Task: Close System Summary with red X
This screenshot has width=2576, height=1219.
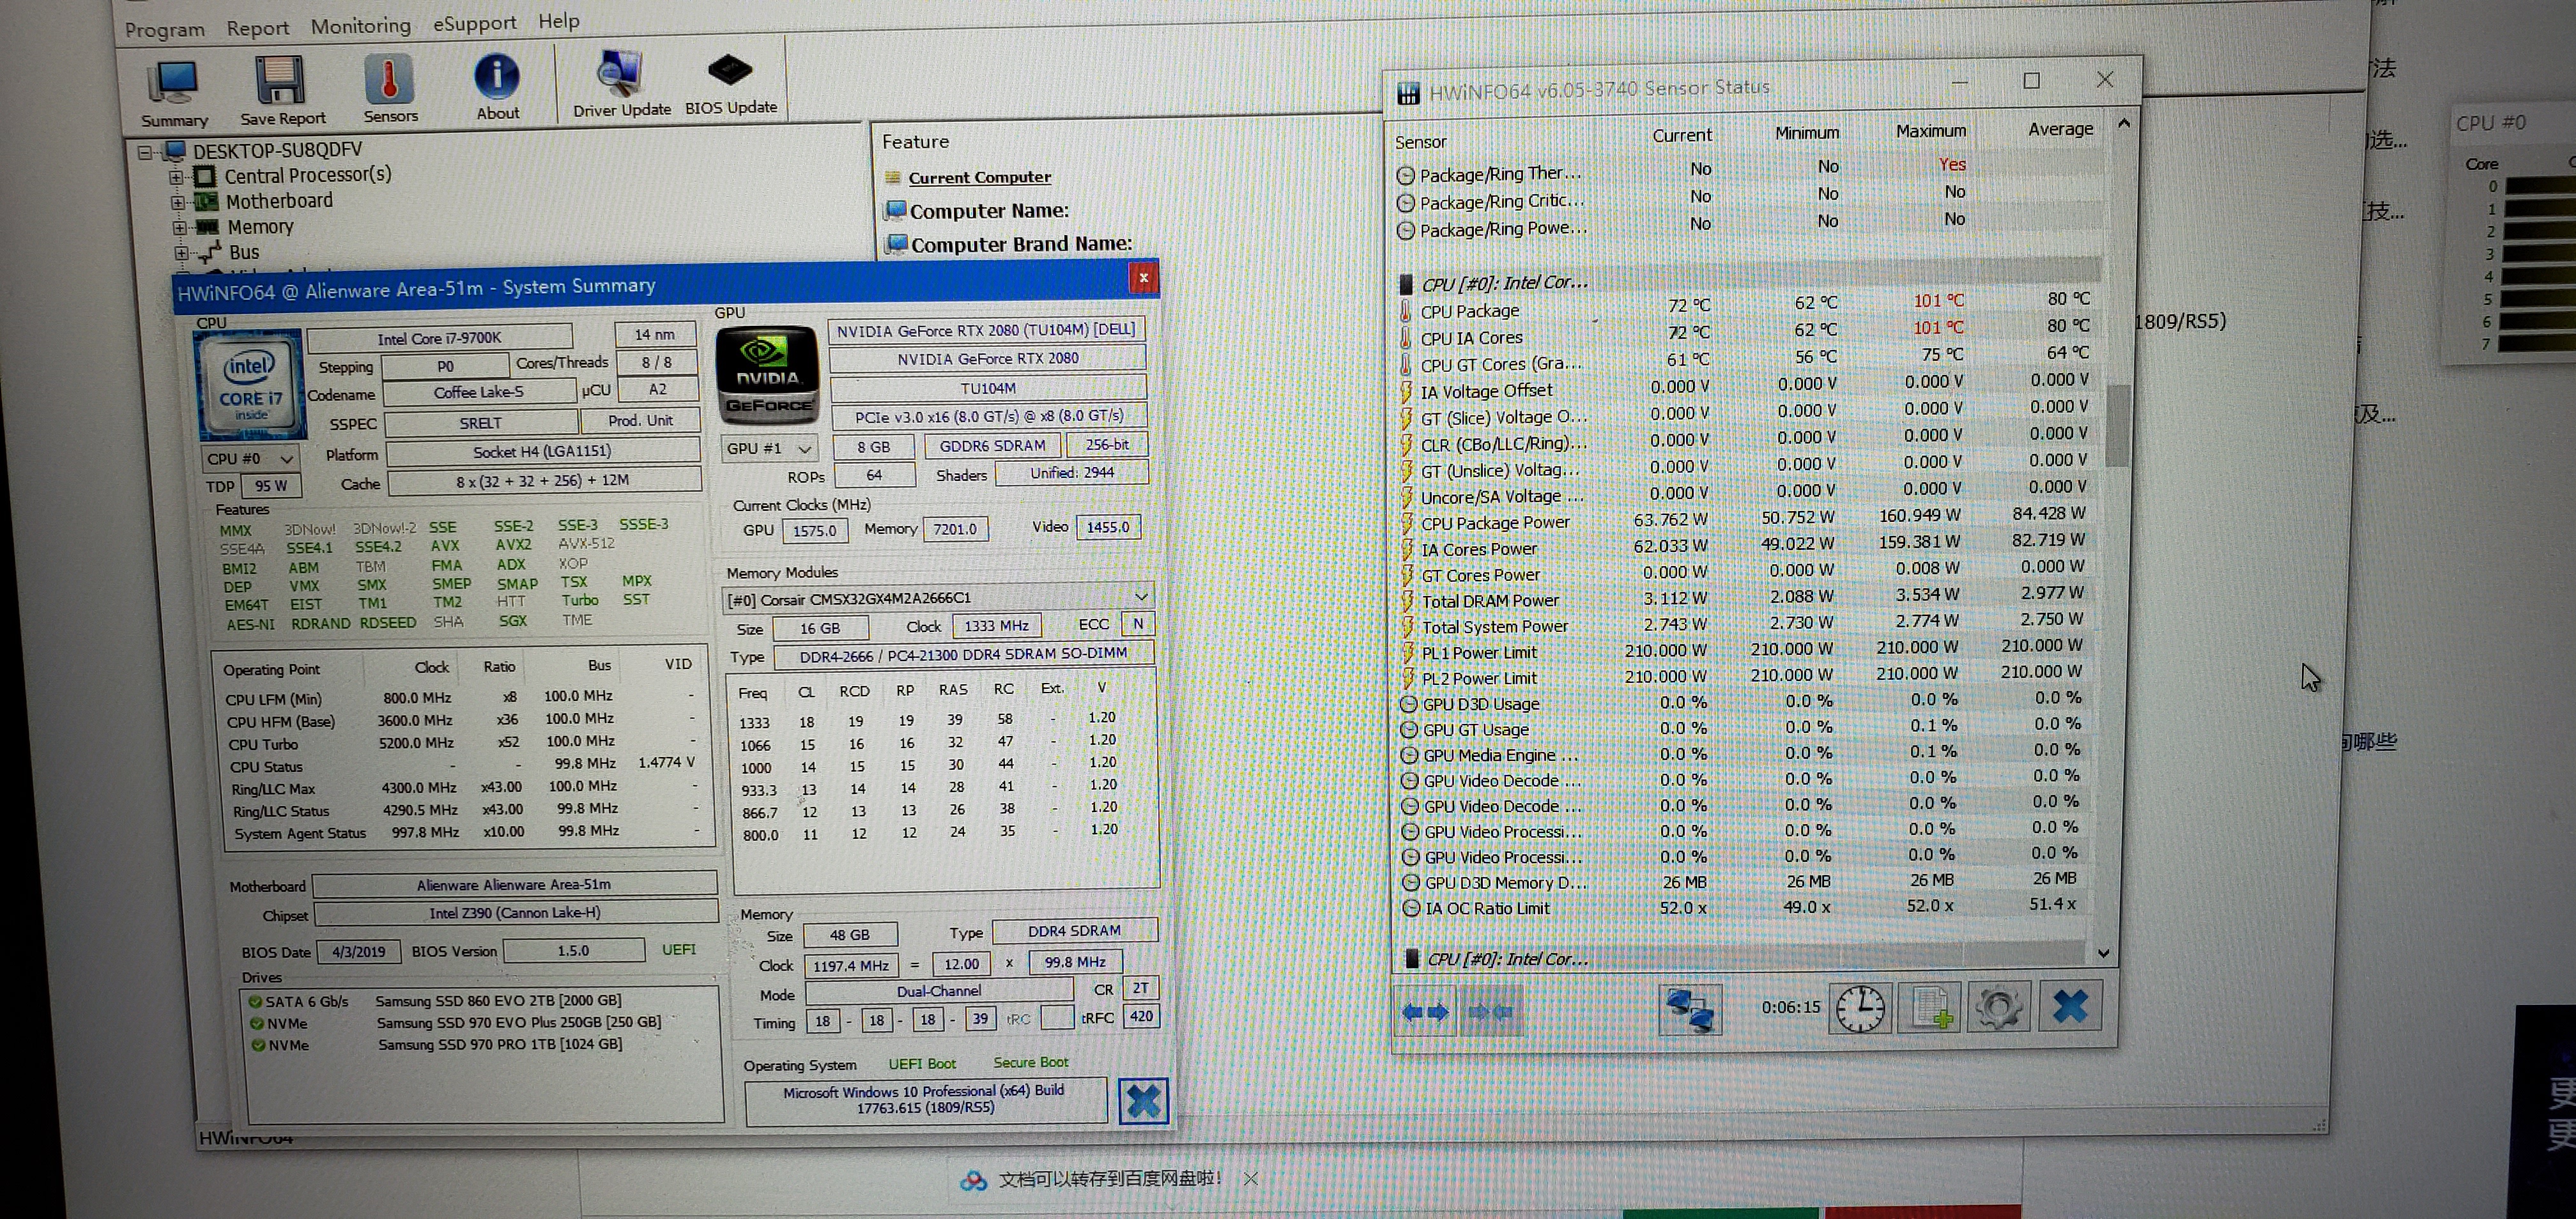Action: tap(1143, 277)
